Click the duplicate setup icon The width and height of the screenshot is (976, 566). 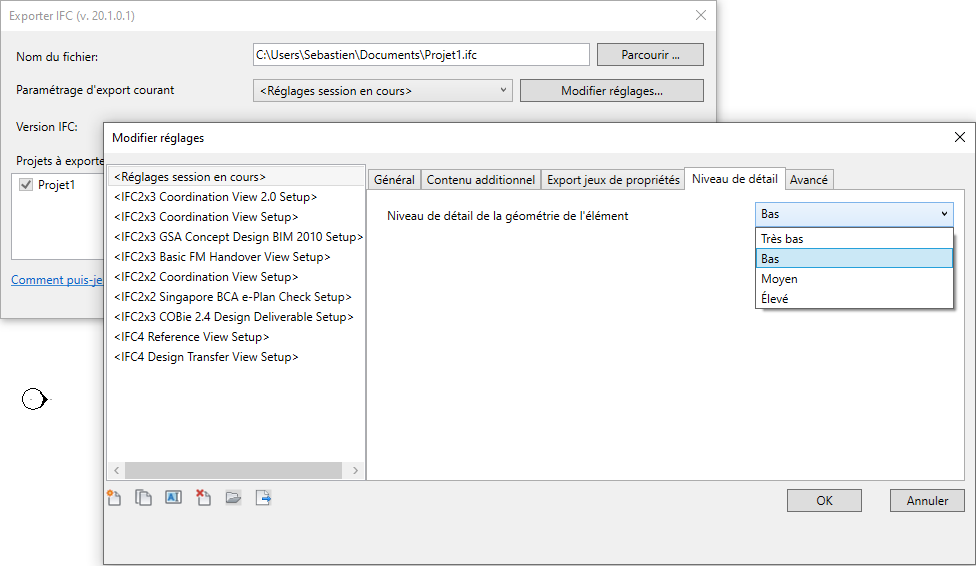[144, 498]
